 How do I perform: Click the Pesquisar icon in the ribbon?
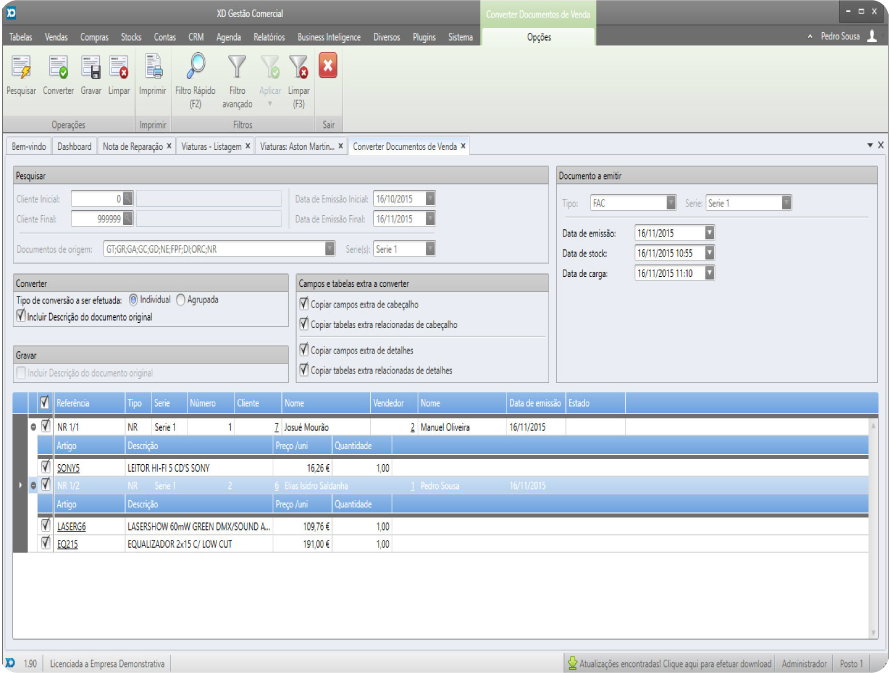(20, 69)
